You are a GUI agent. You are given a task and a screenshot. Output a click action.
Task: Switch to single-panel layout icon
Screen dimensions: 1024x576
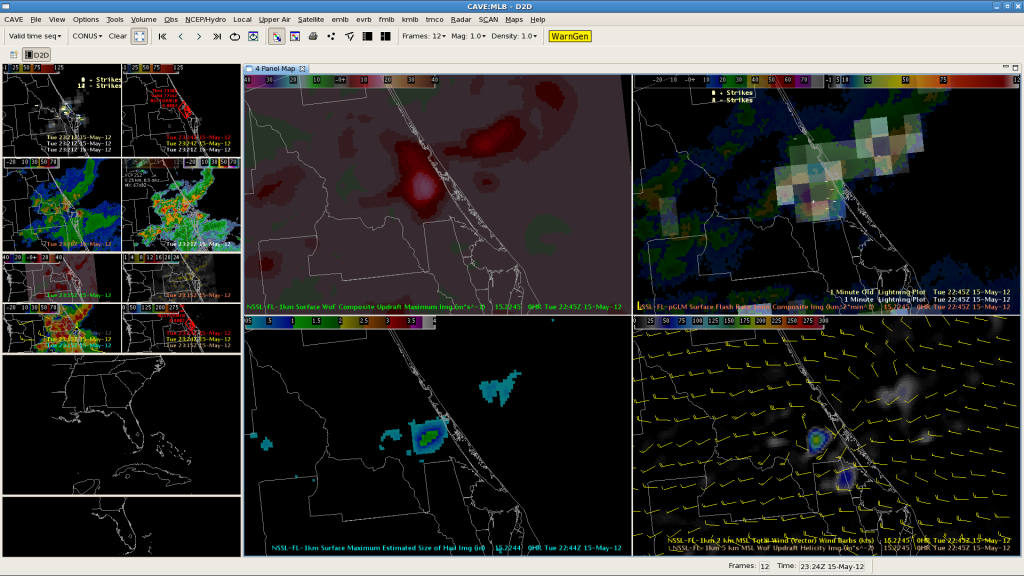pos(367,36)
